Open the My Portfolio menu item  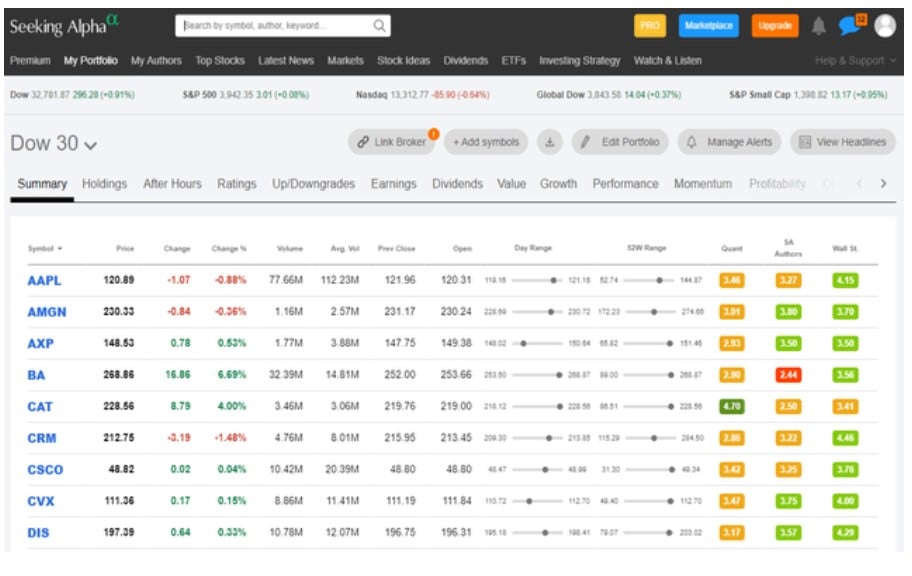[x=91, y=61]
